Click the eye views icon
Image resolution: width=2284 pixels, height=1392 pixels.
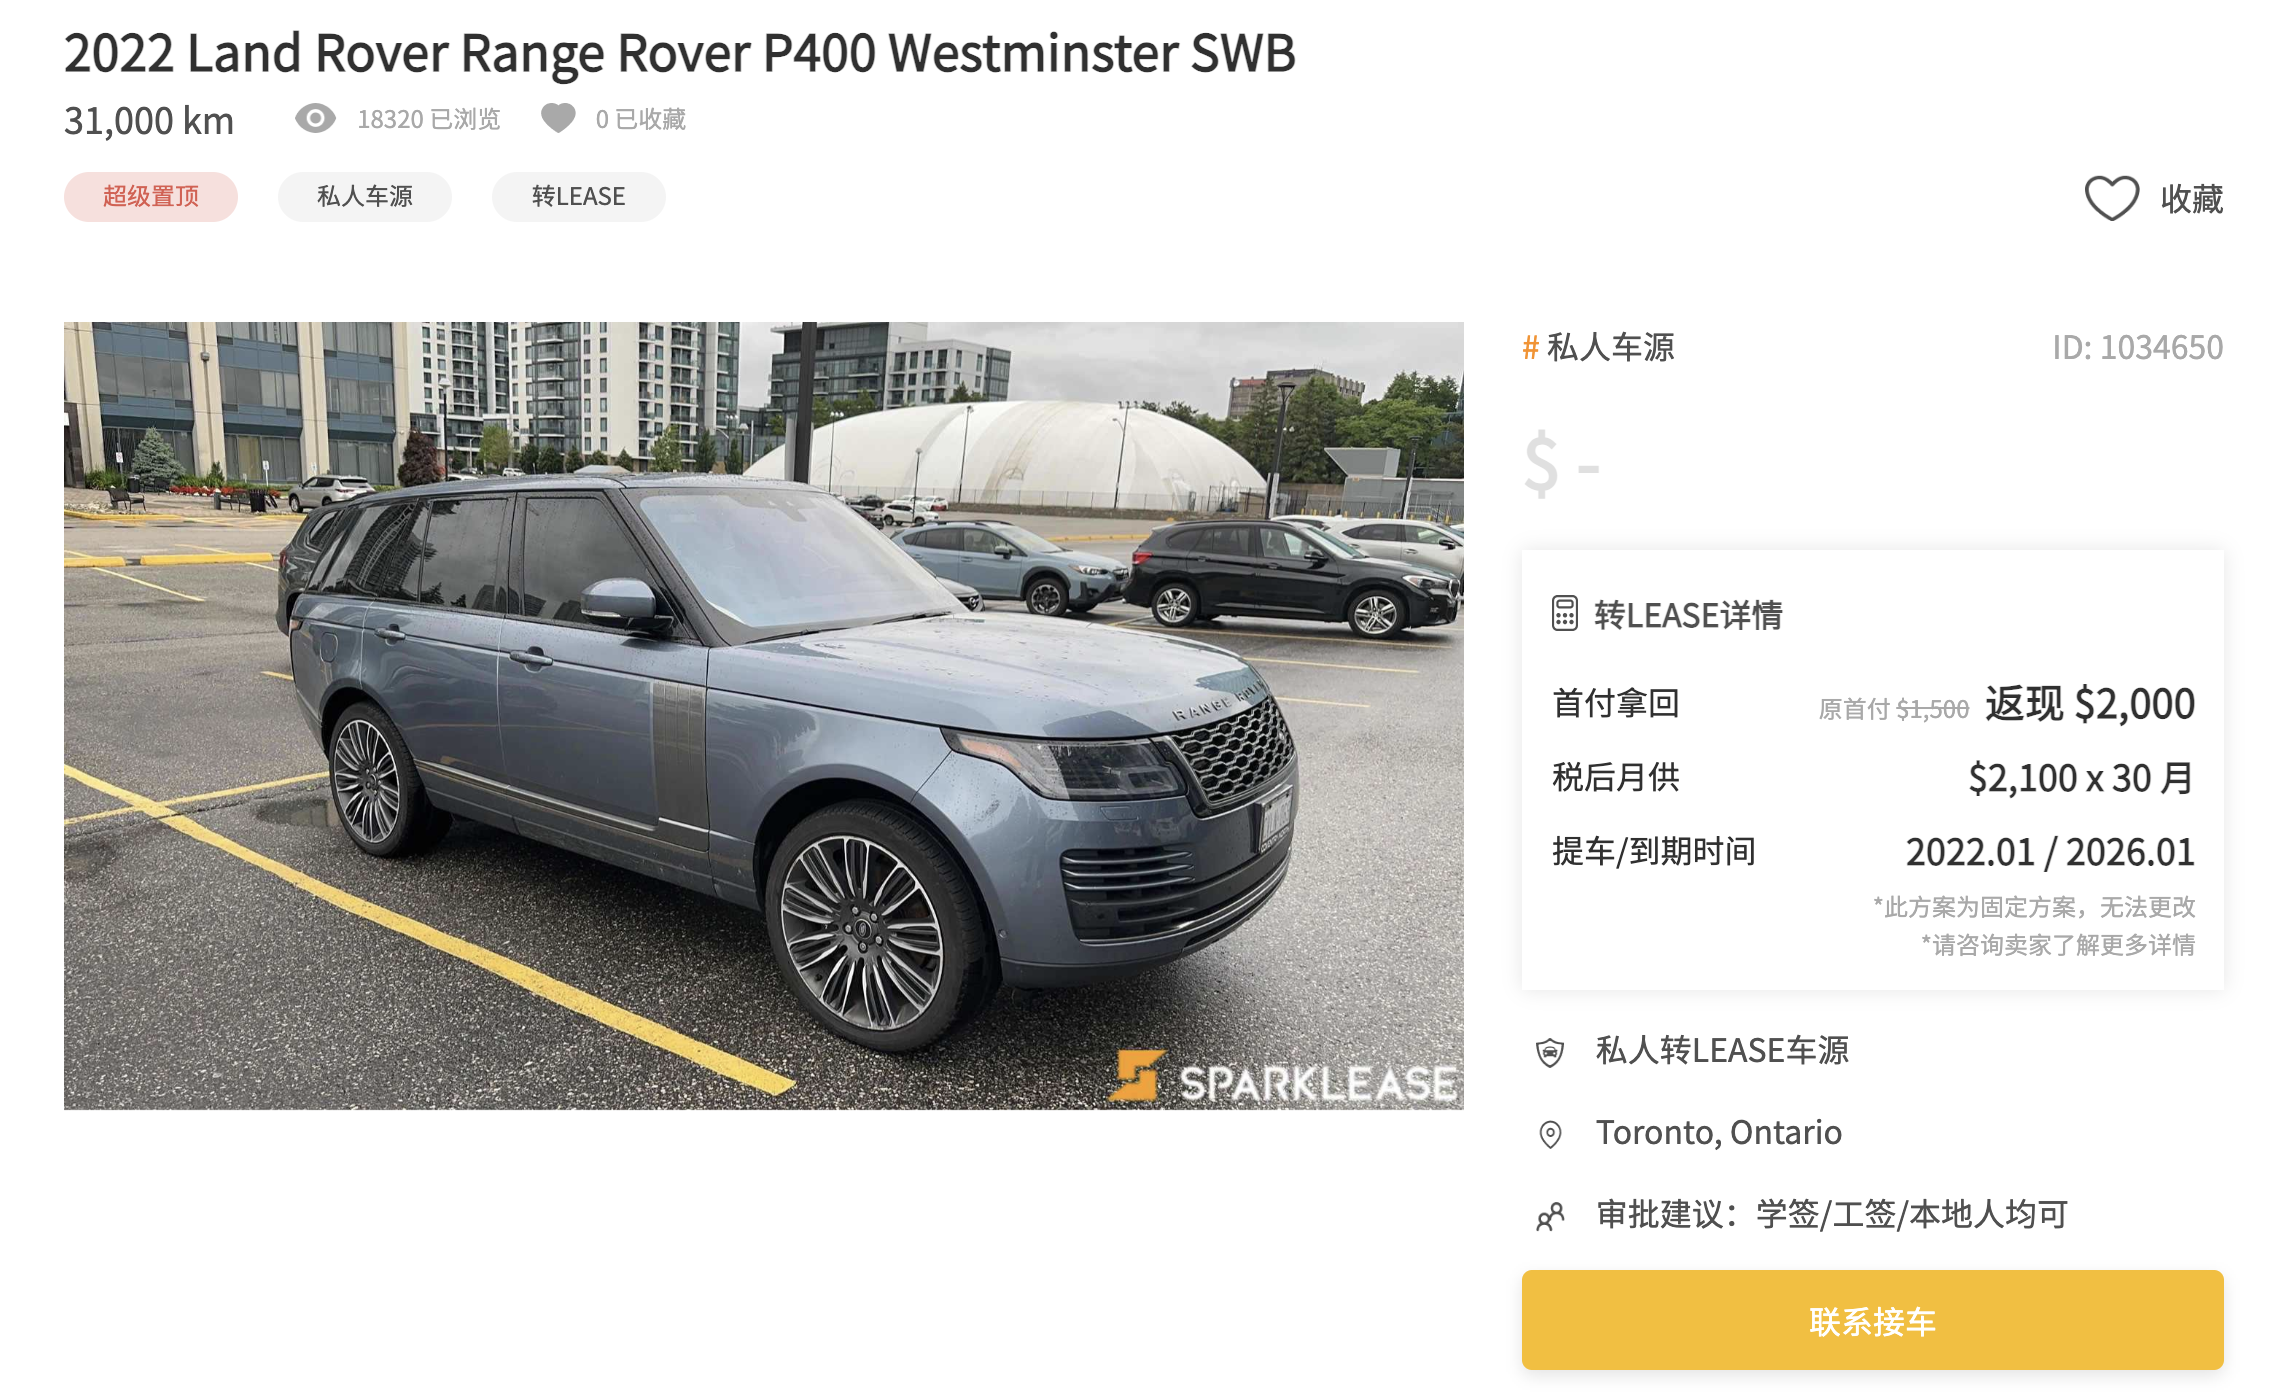315,119
